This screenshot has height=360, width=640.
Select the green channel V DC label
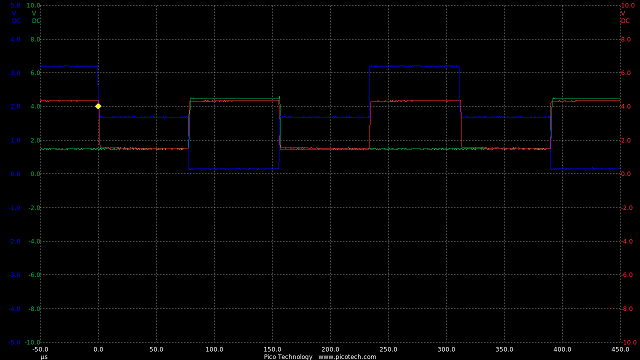click(36, 17)
